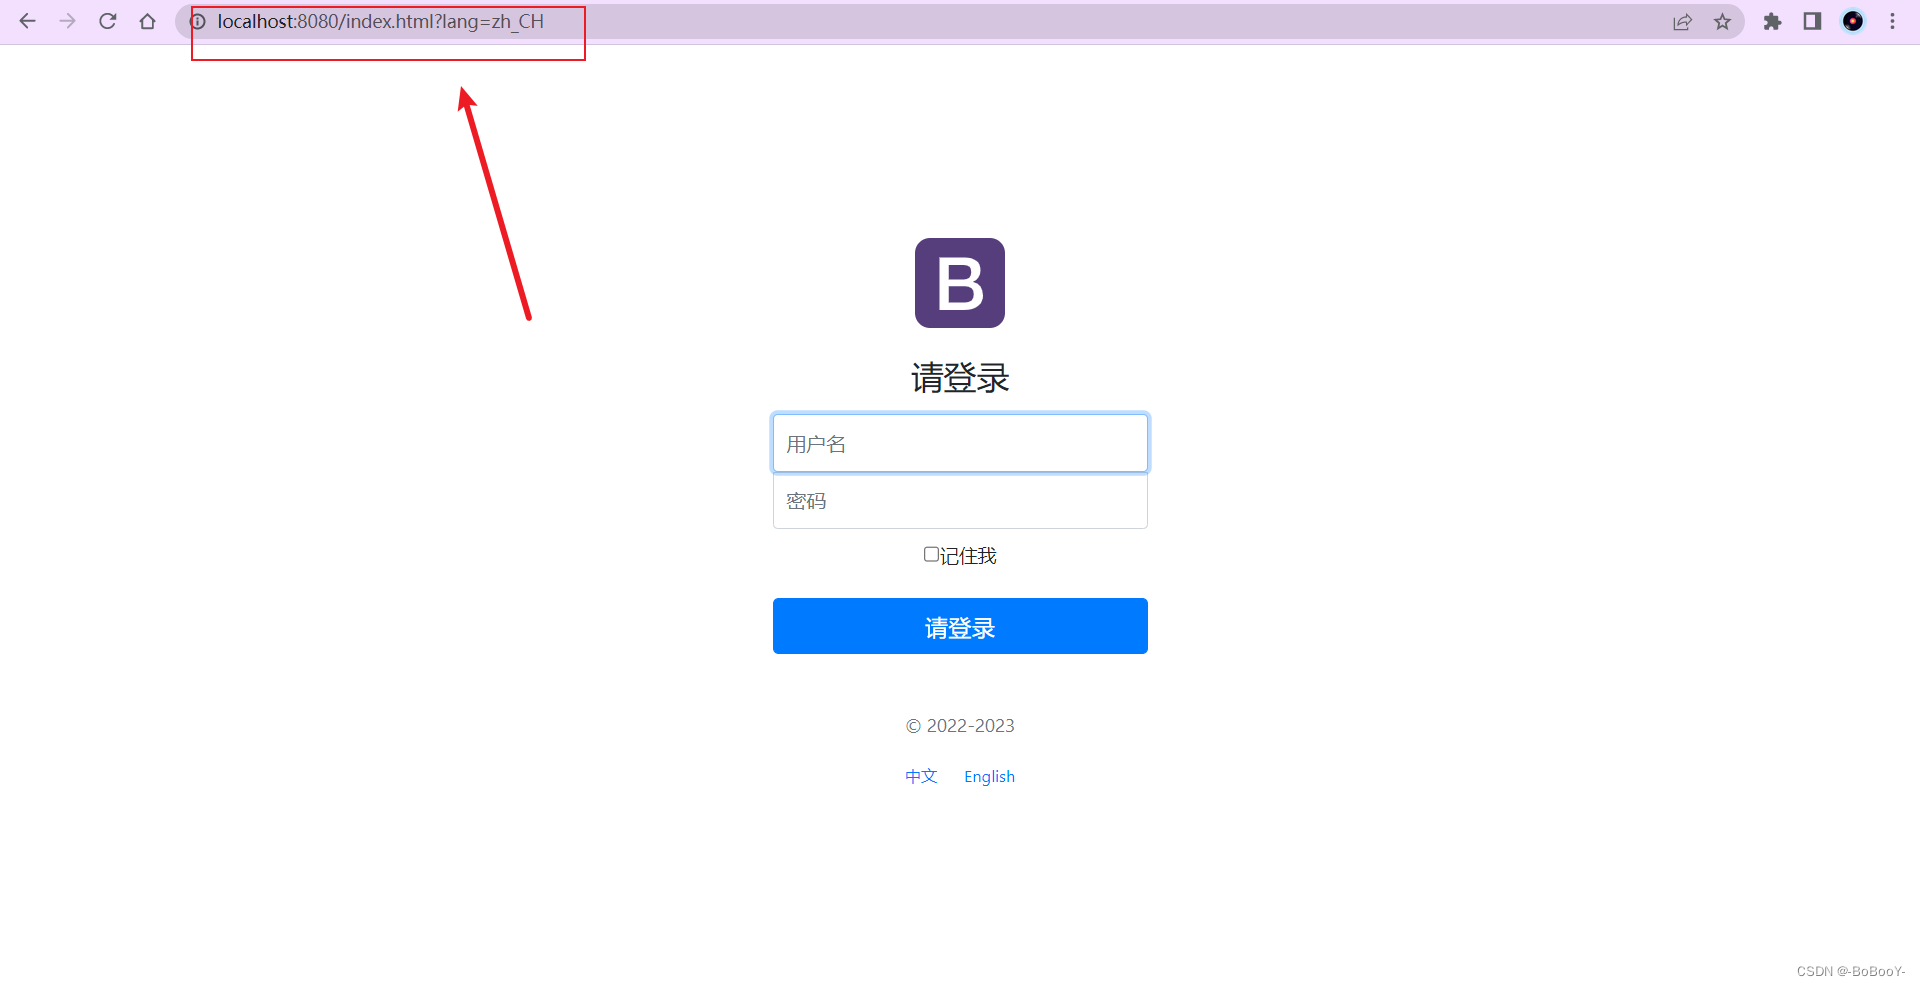
Task: Click the Bootstrap B logo
Action: click(960, 283)
